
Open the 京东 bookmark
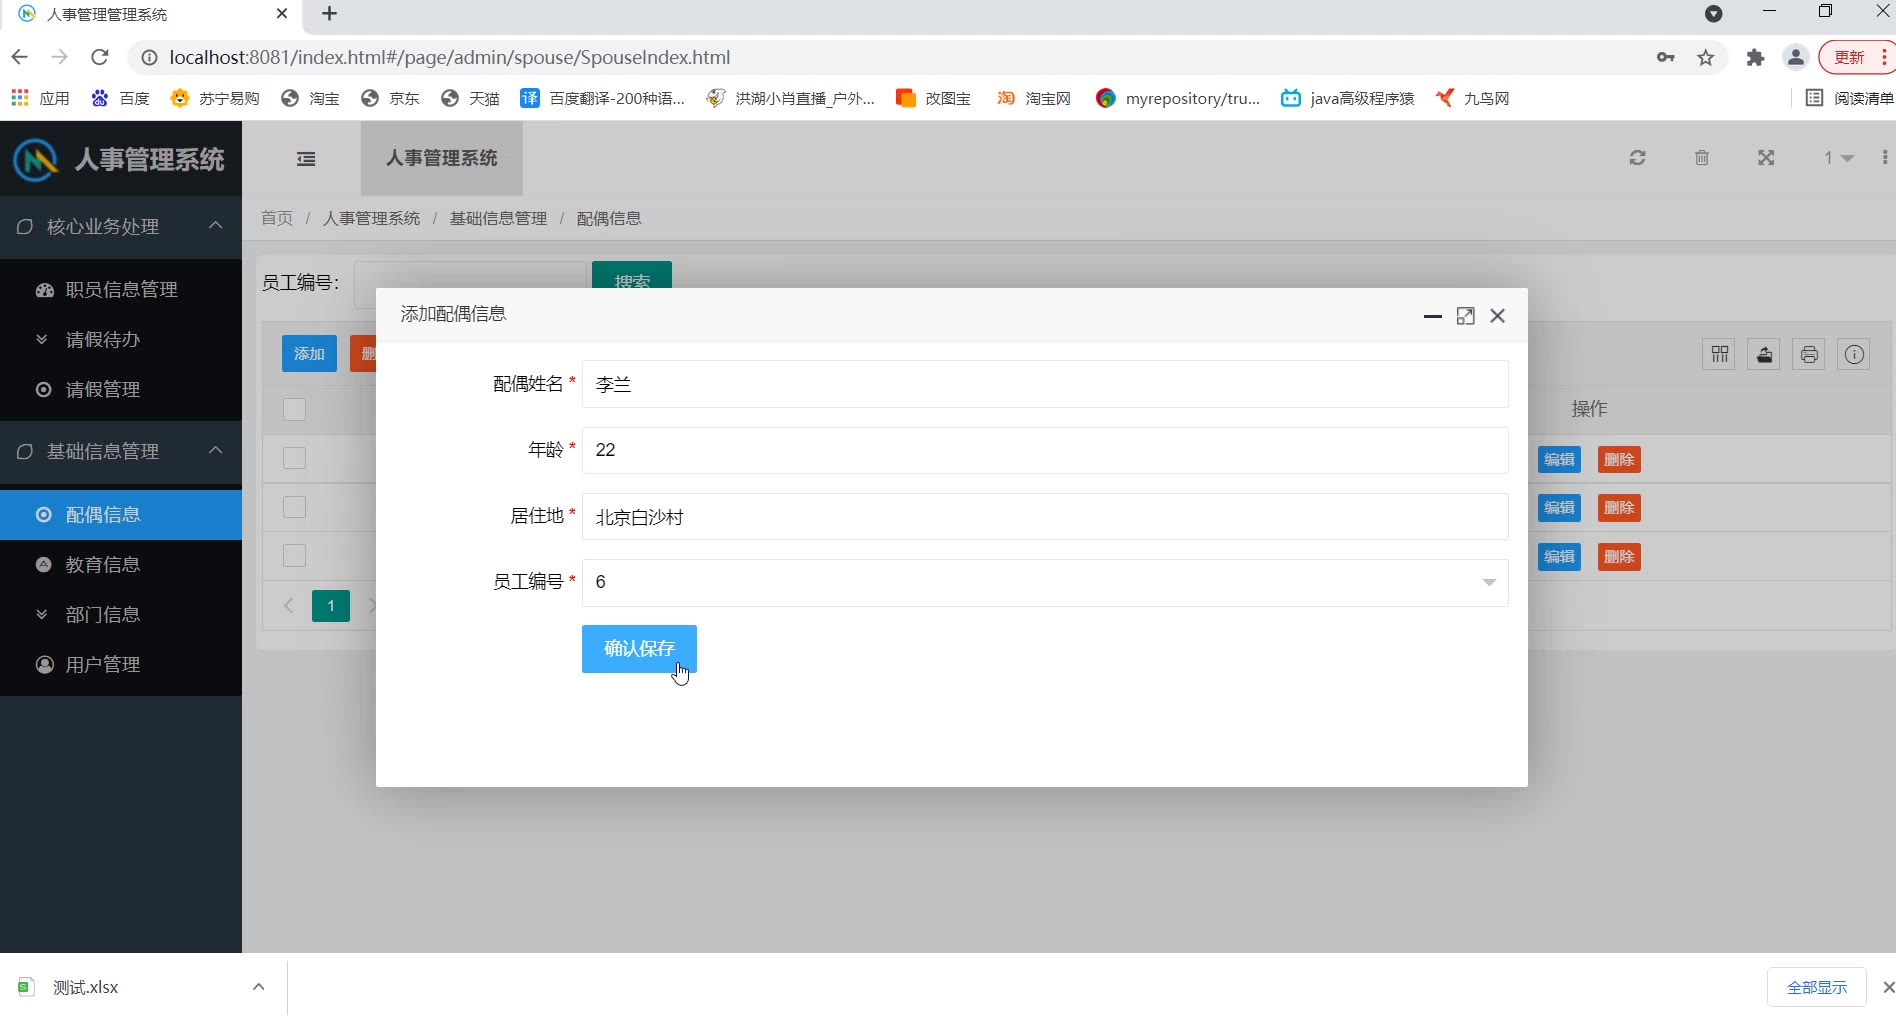[x=390, y=98]
